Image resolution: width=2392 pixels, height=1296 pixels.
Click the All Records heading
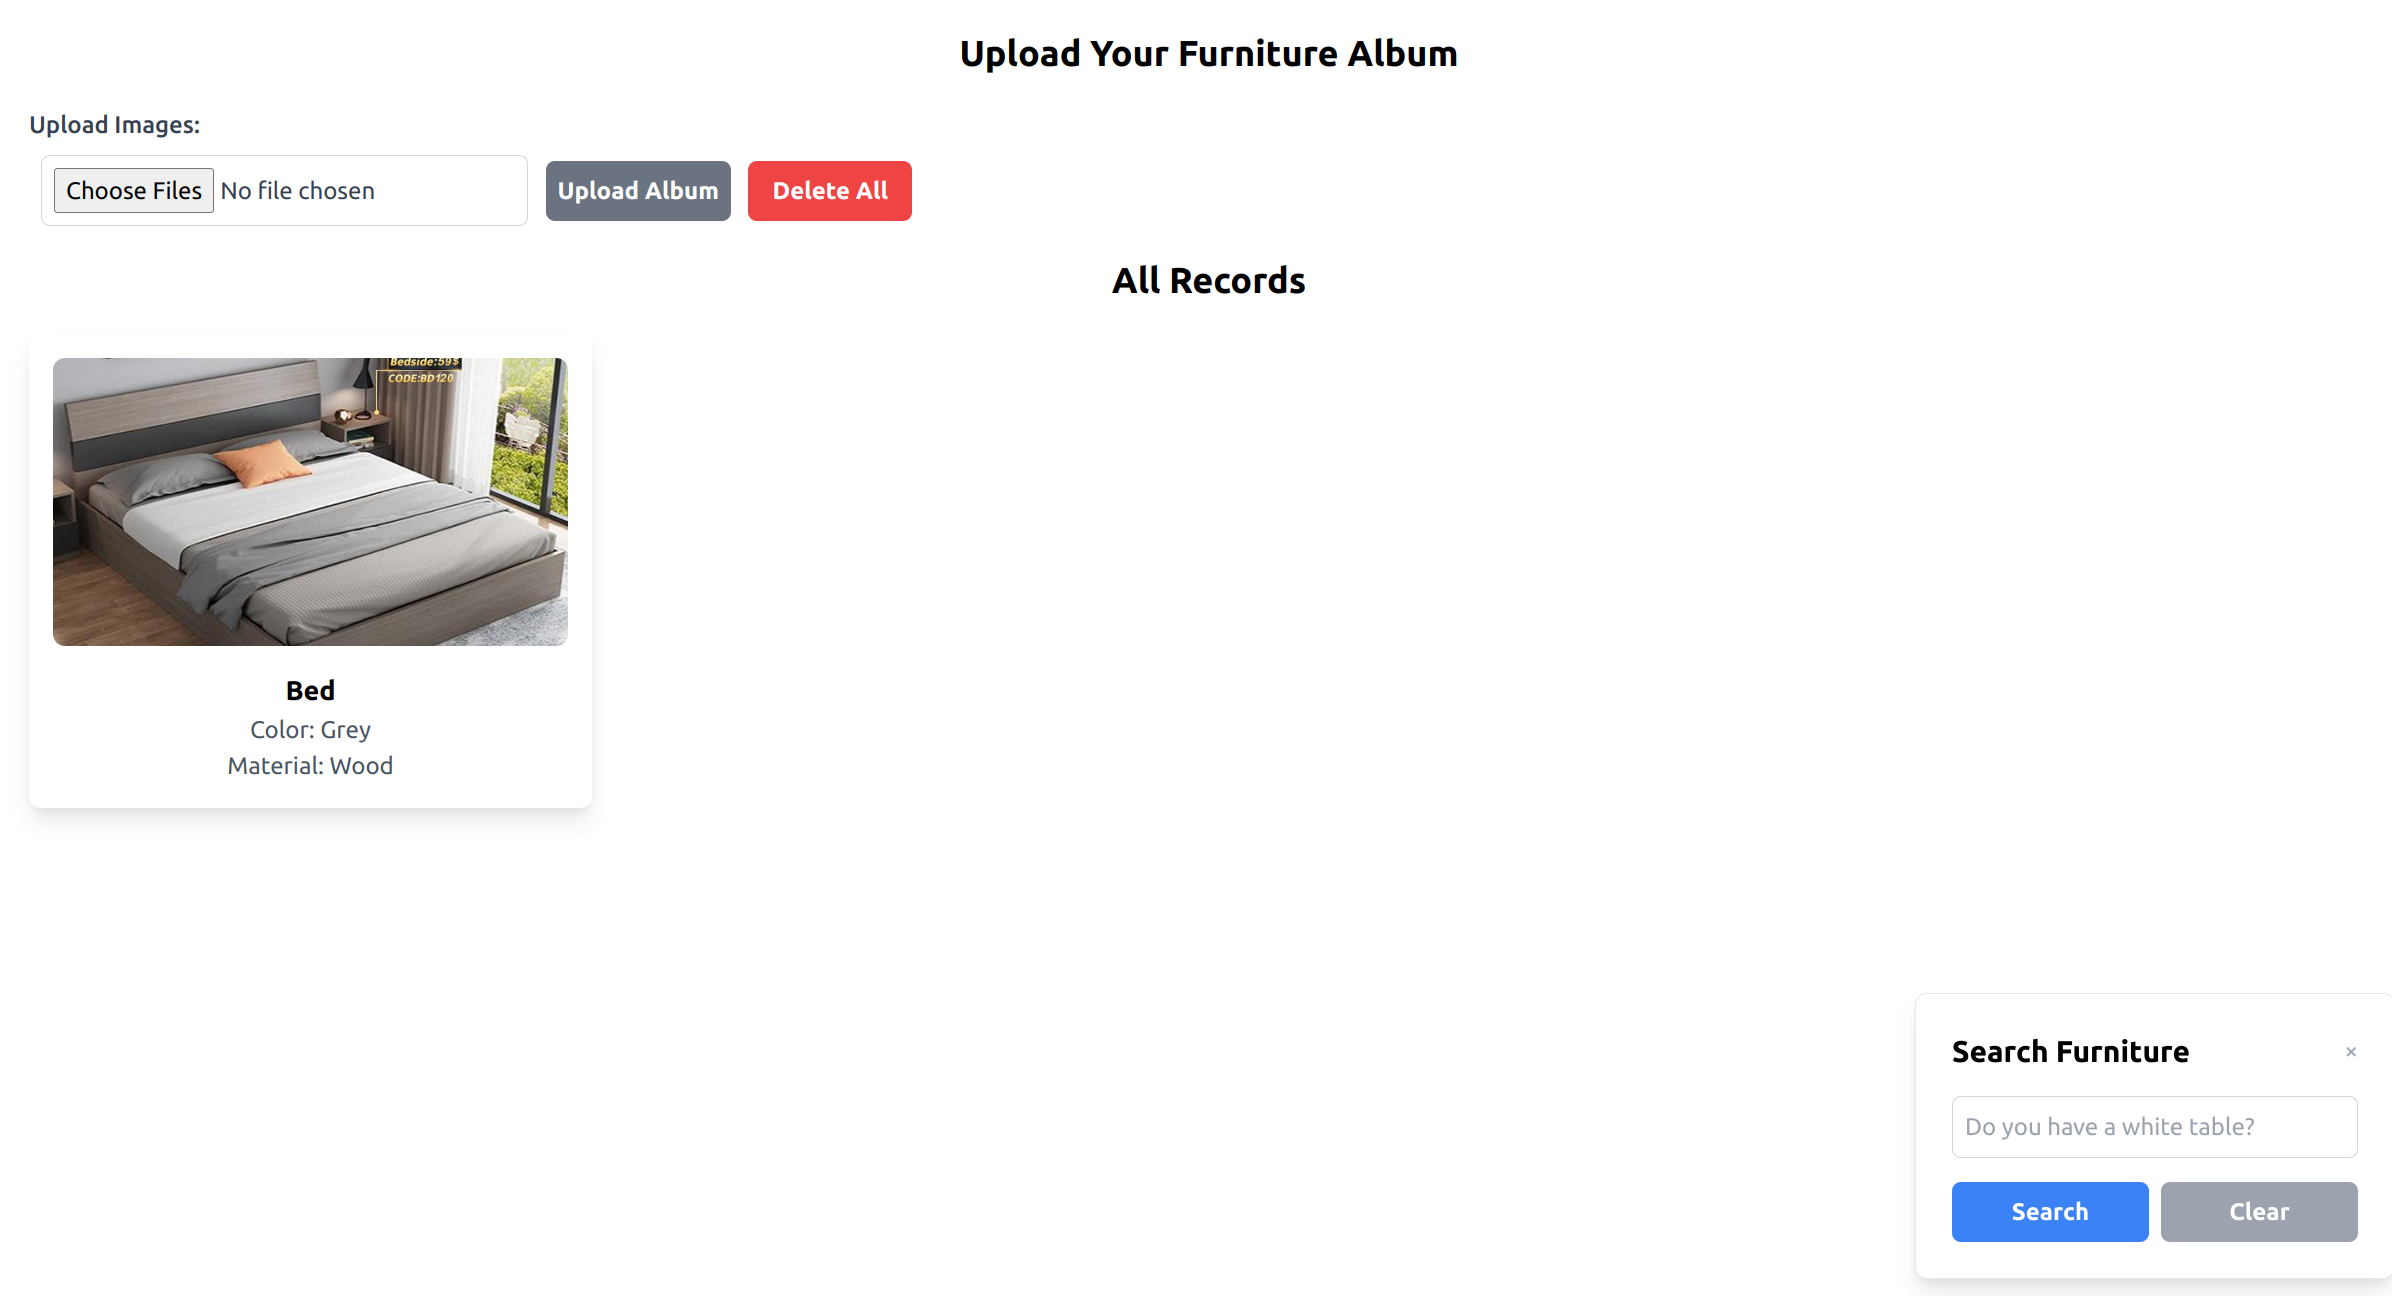click(1208, 281)
